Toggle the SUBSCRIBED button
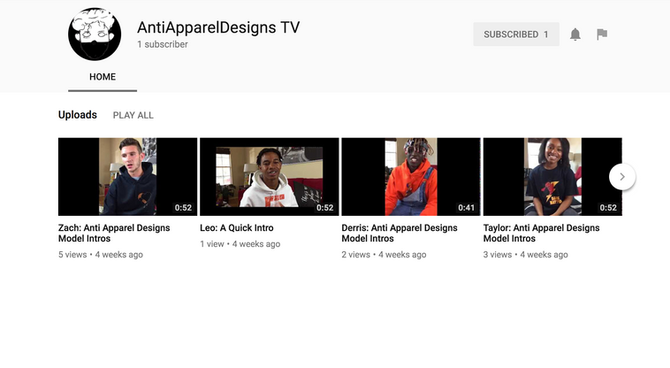The width and height of the screenshot is (670, 368). 516,34
